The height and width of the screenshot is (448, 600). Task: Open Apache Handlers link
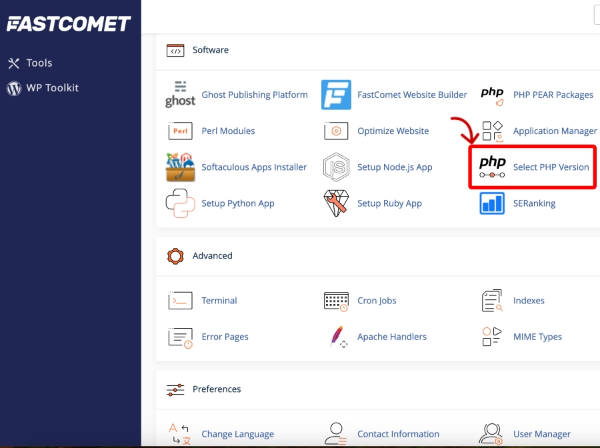tap(392, 337)
